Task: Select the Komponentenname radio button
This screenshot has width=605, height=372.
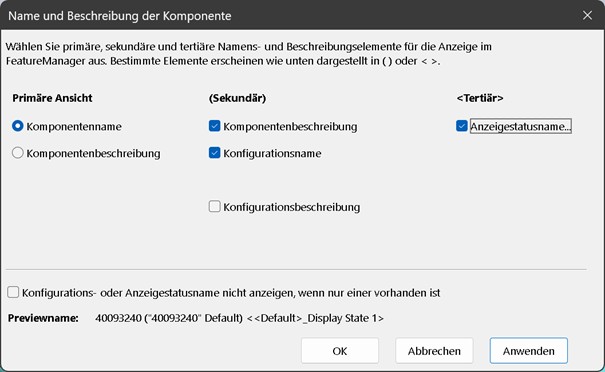Action: (x=18, y=126)
